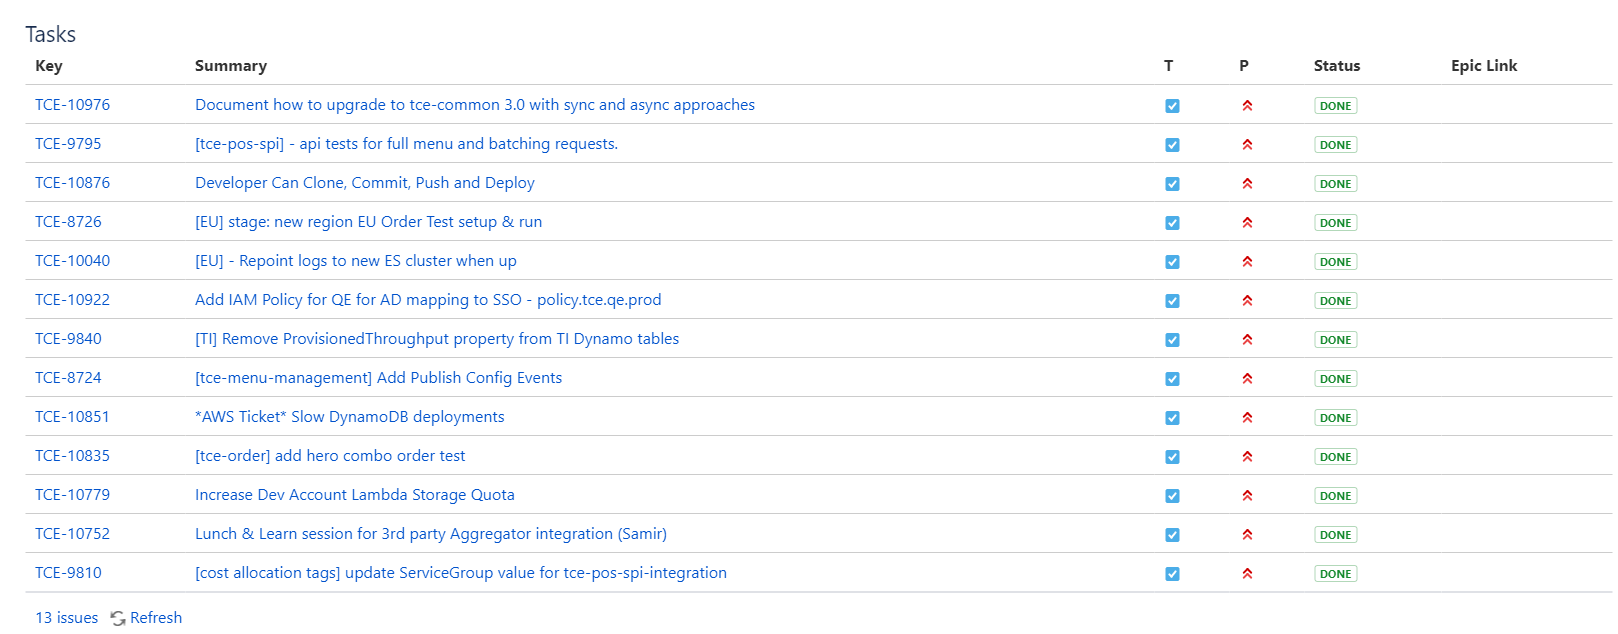
Task: Open the 'Slow DynamoDB deployments' summary link
Action: click(350, 417)
